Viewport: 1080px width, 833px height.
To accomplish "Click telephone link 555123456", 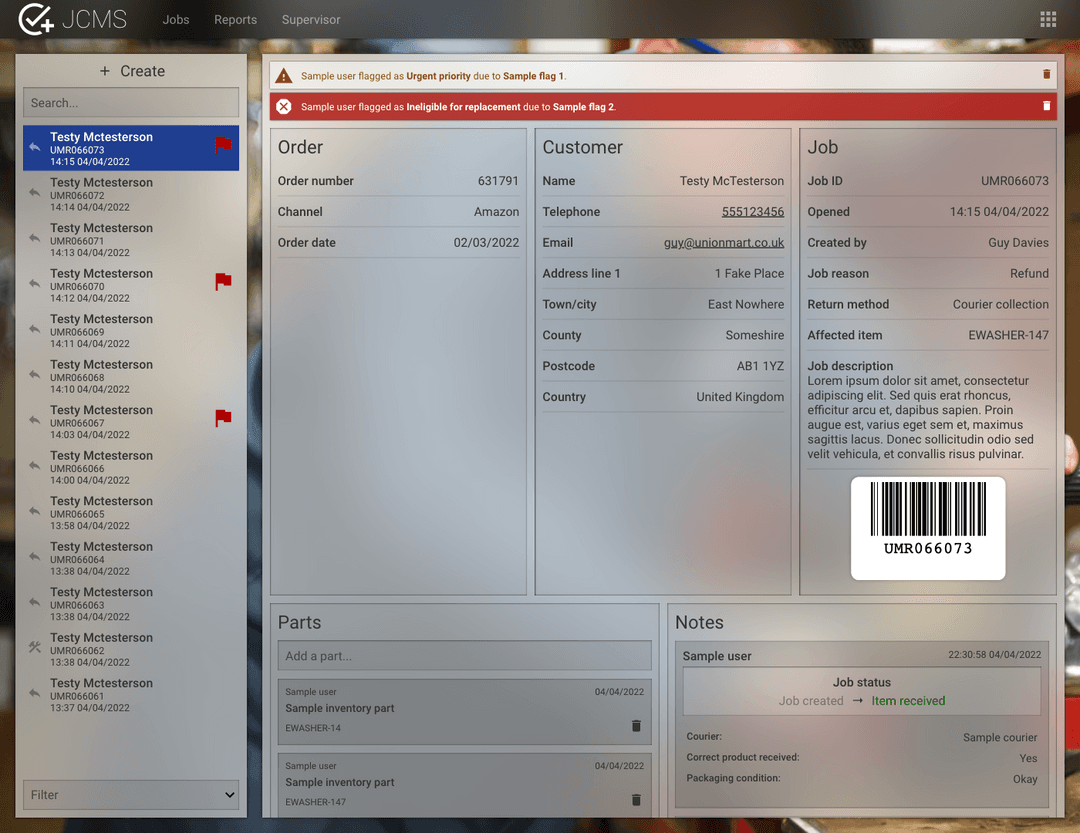I will pyautogui.click(x=752, y=212).
